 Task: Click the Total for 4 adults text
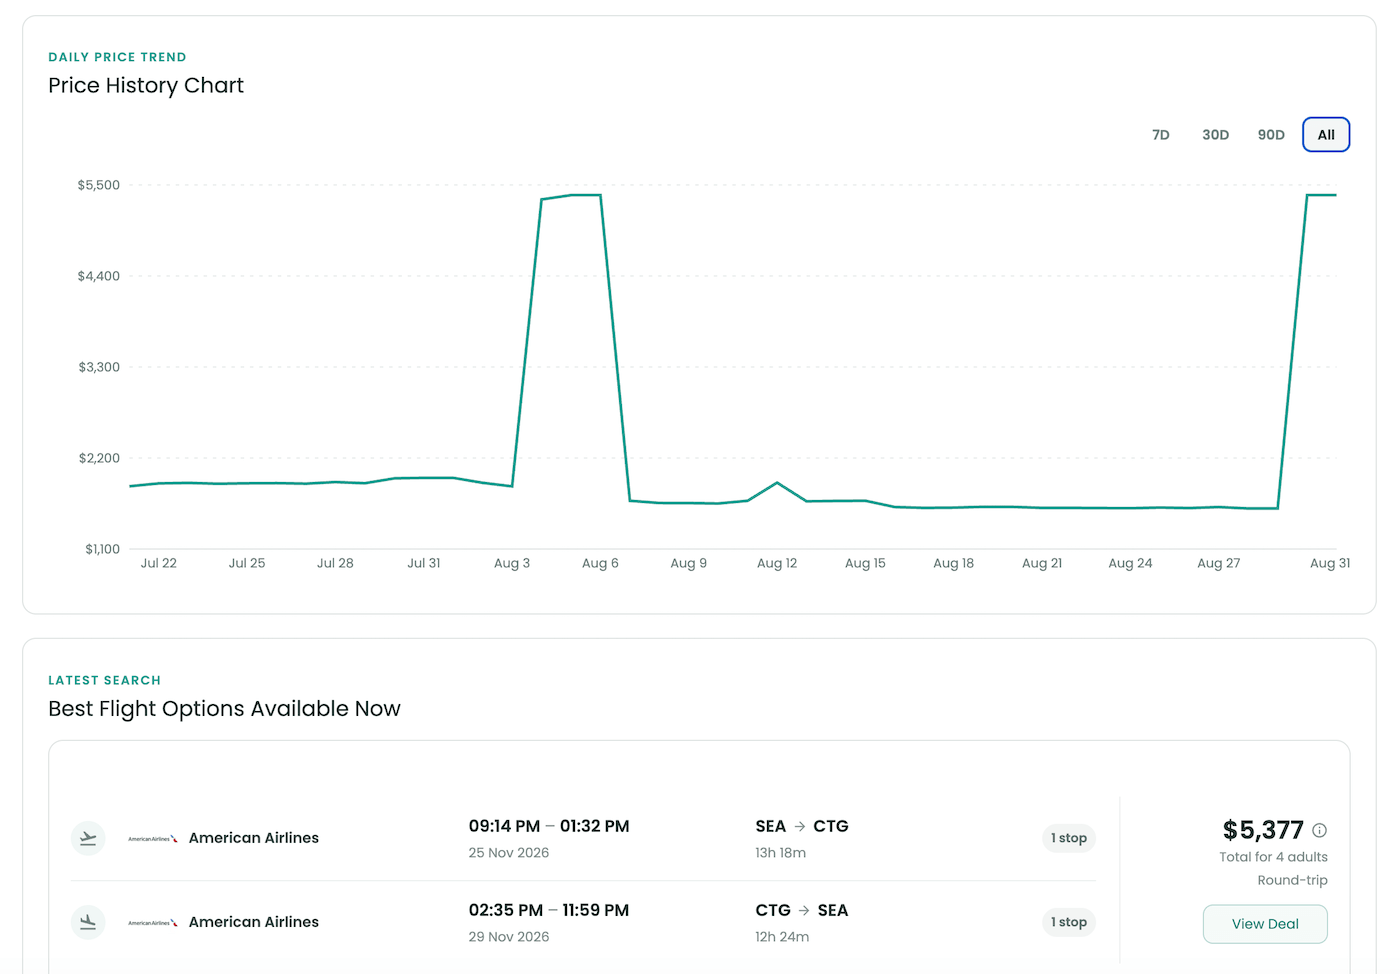click(1273, 857)
